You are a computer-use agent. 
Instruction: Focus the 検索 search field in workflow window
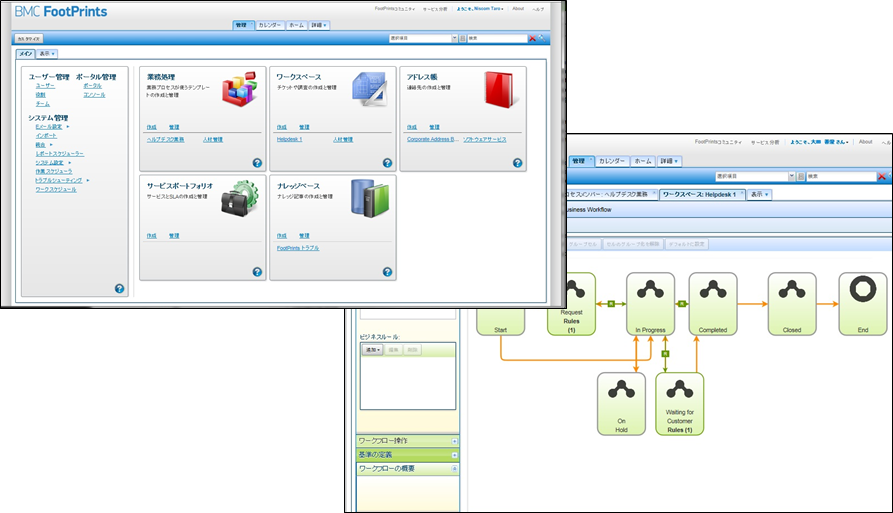click(841, 177)
